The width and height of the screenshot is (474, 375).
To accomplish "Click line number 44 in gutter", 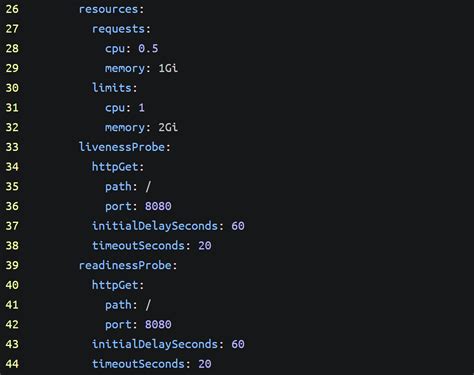I will point(12,364).
